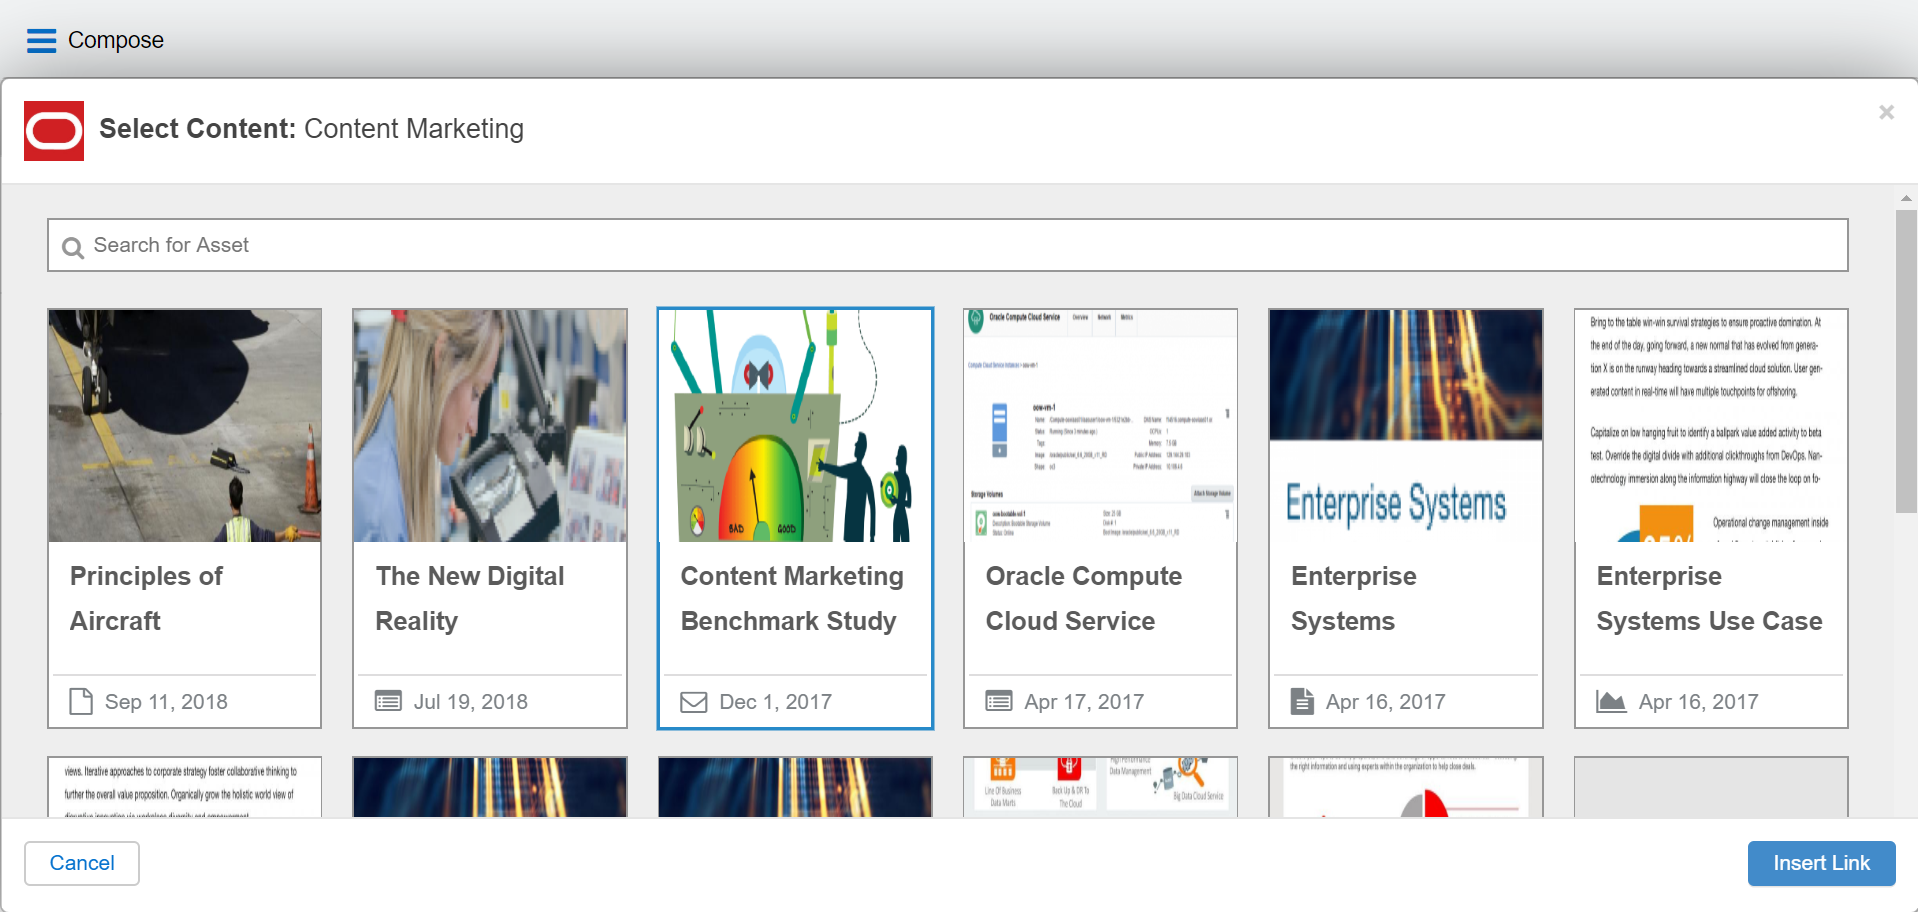Viewport: 1918px width, 912px height.
Task: Click the Compose header label
Action: coord(116,40)
